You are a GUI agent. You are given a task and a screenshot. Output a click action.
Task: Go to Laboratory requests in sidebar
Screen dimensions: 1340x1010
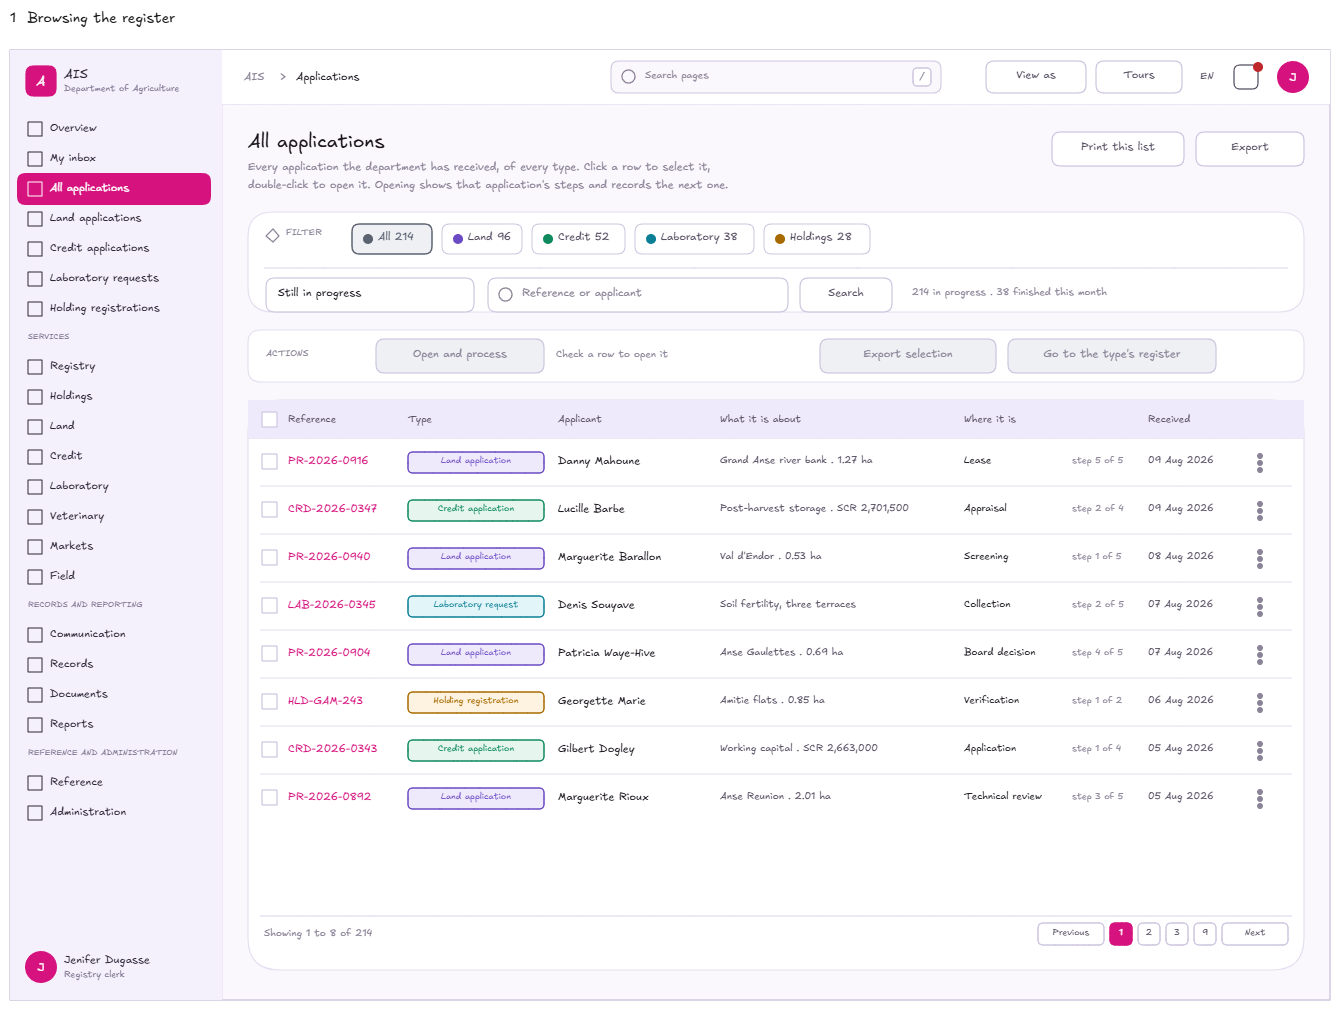pyautogui.click(x=104, y=278)
